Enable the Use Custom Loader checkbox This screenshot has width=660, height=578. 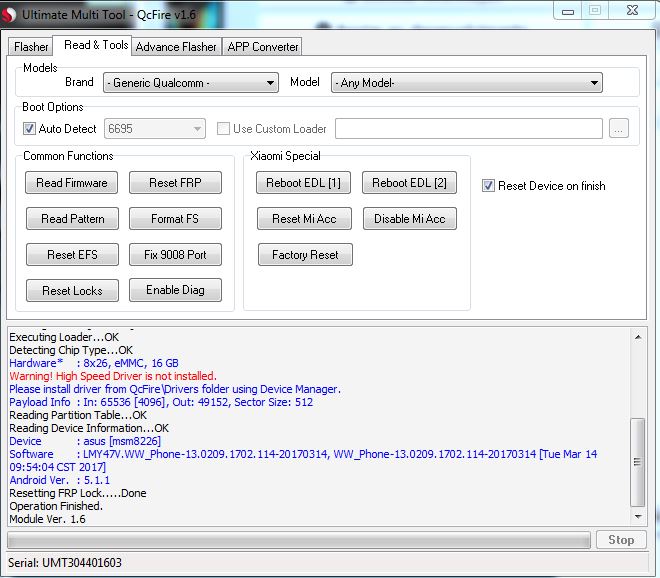coord(223,128)
